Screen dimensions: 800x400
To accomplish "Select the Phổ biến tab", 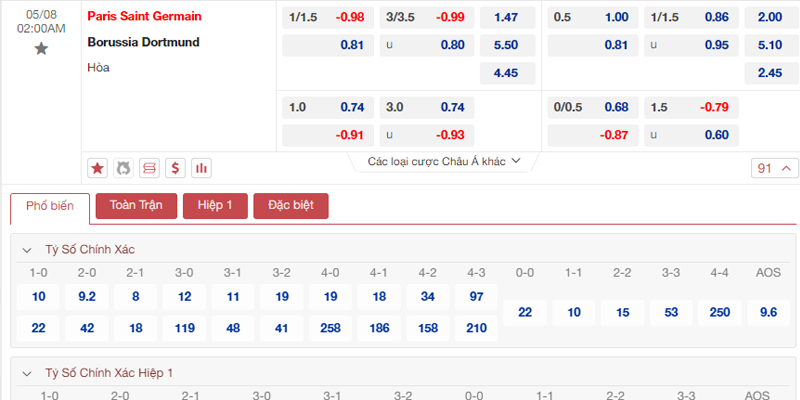I will tap(50, 206).
